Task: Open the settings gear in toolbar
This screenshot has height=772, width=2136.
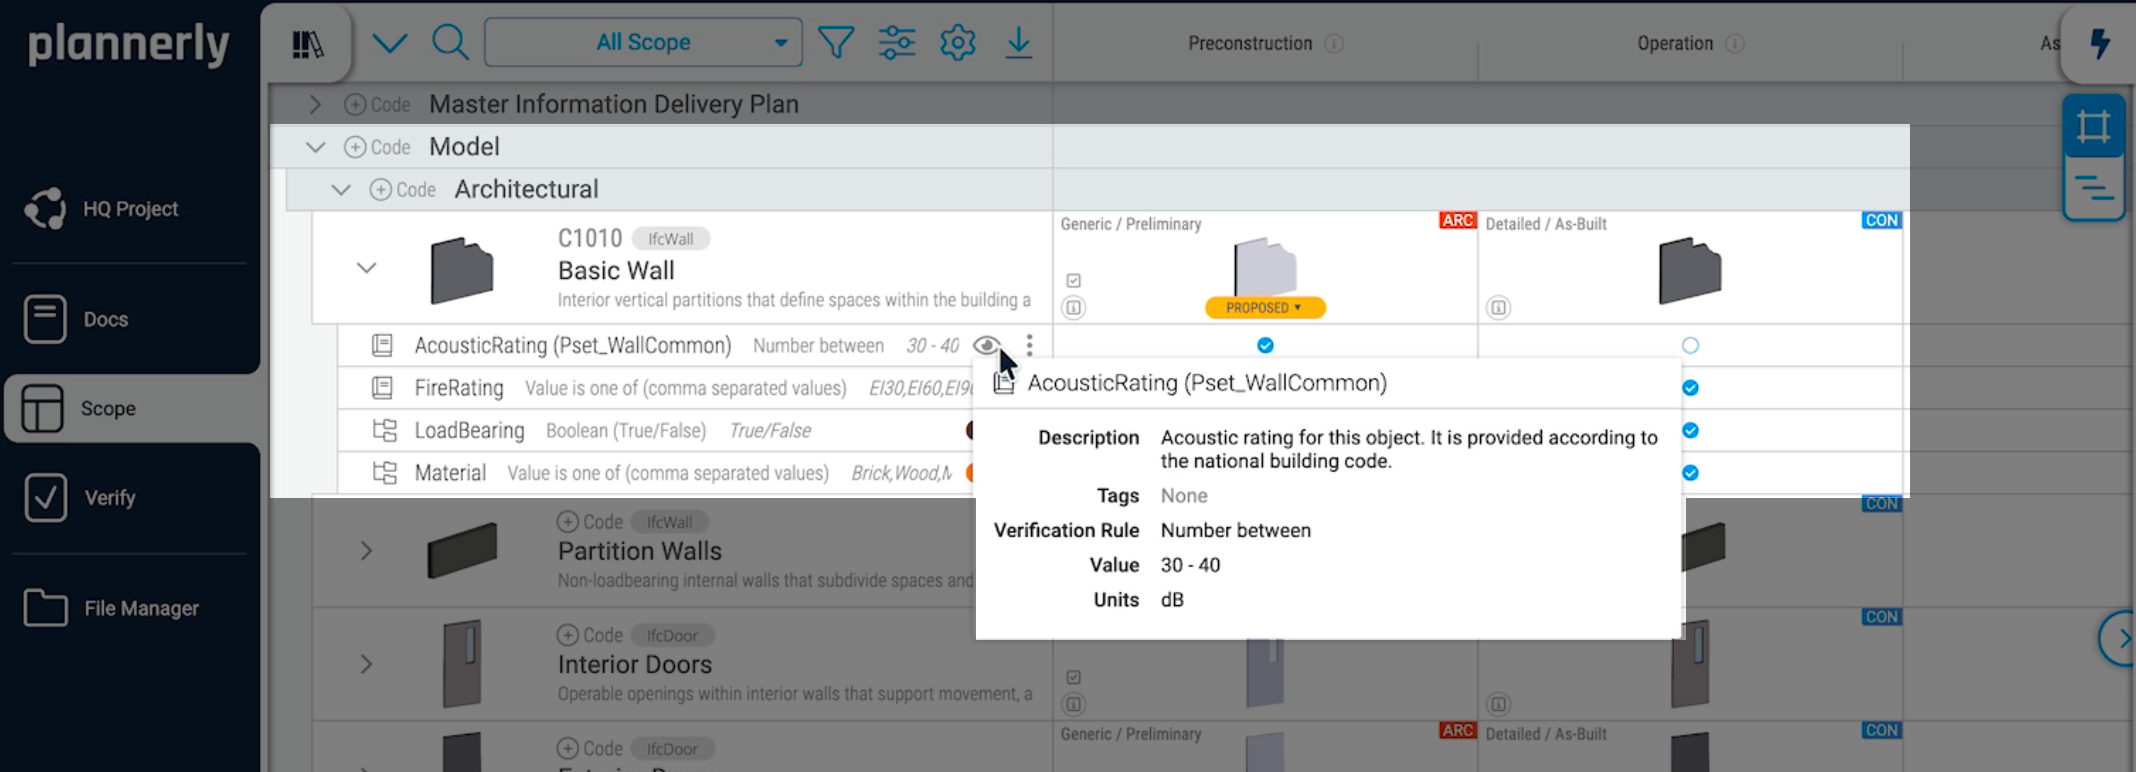Action: click(958, 42)
